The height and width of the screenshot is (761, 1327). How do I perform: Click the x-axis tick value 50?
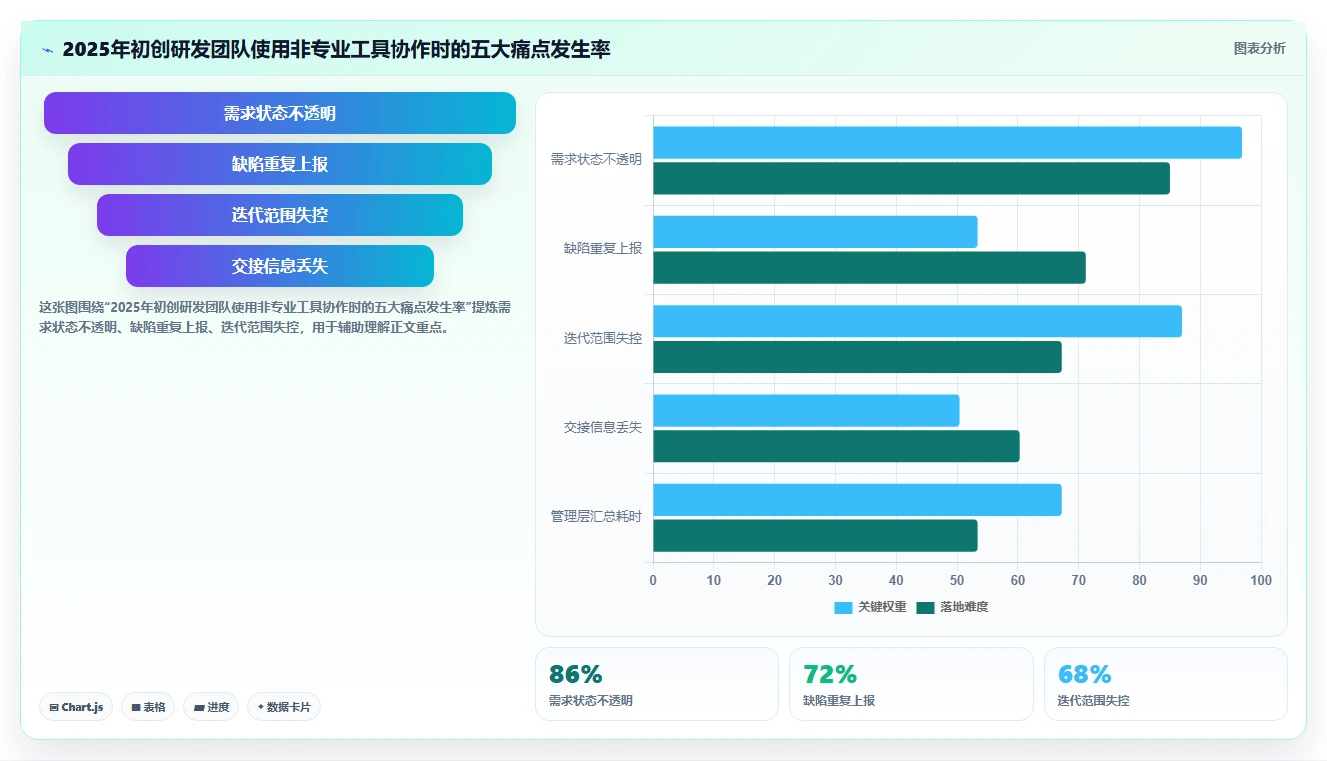(x=957, y=580)
